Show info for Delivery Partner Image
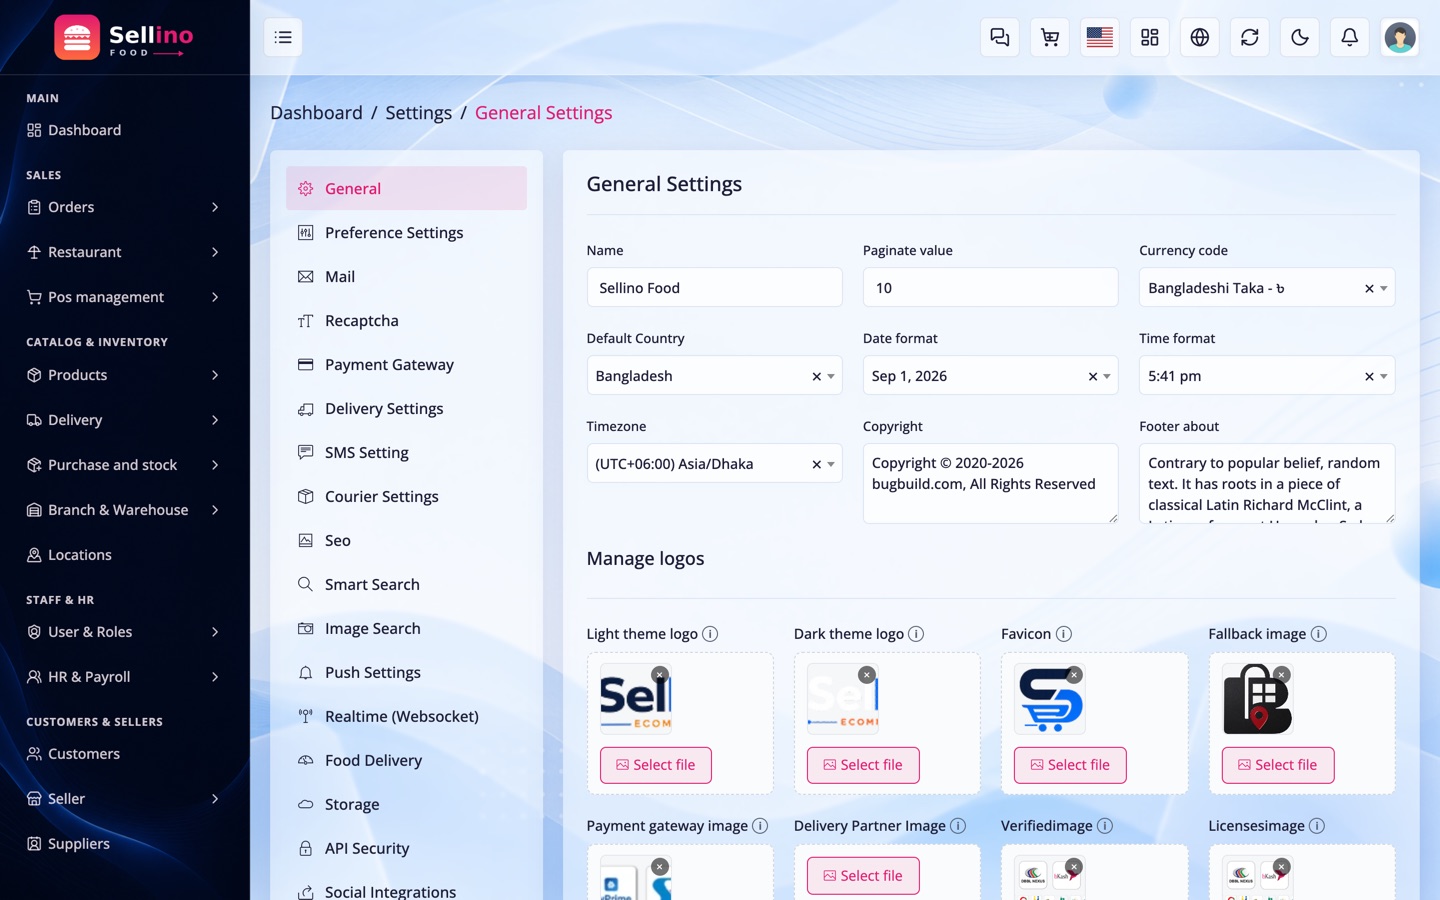 [958, 826]
